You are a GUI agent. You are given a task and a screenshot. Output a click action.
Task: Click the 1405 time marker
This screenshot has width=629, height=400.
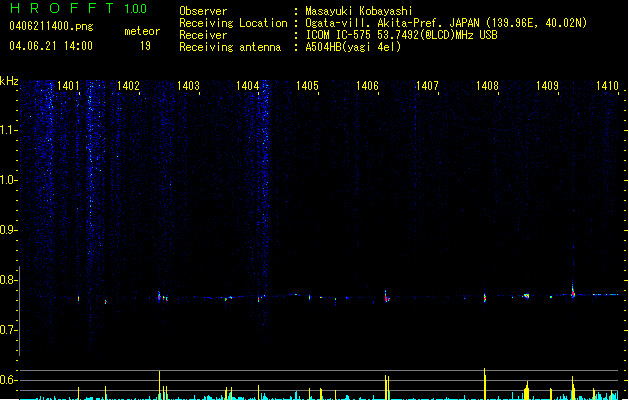pos(307,86)
